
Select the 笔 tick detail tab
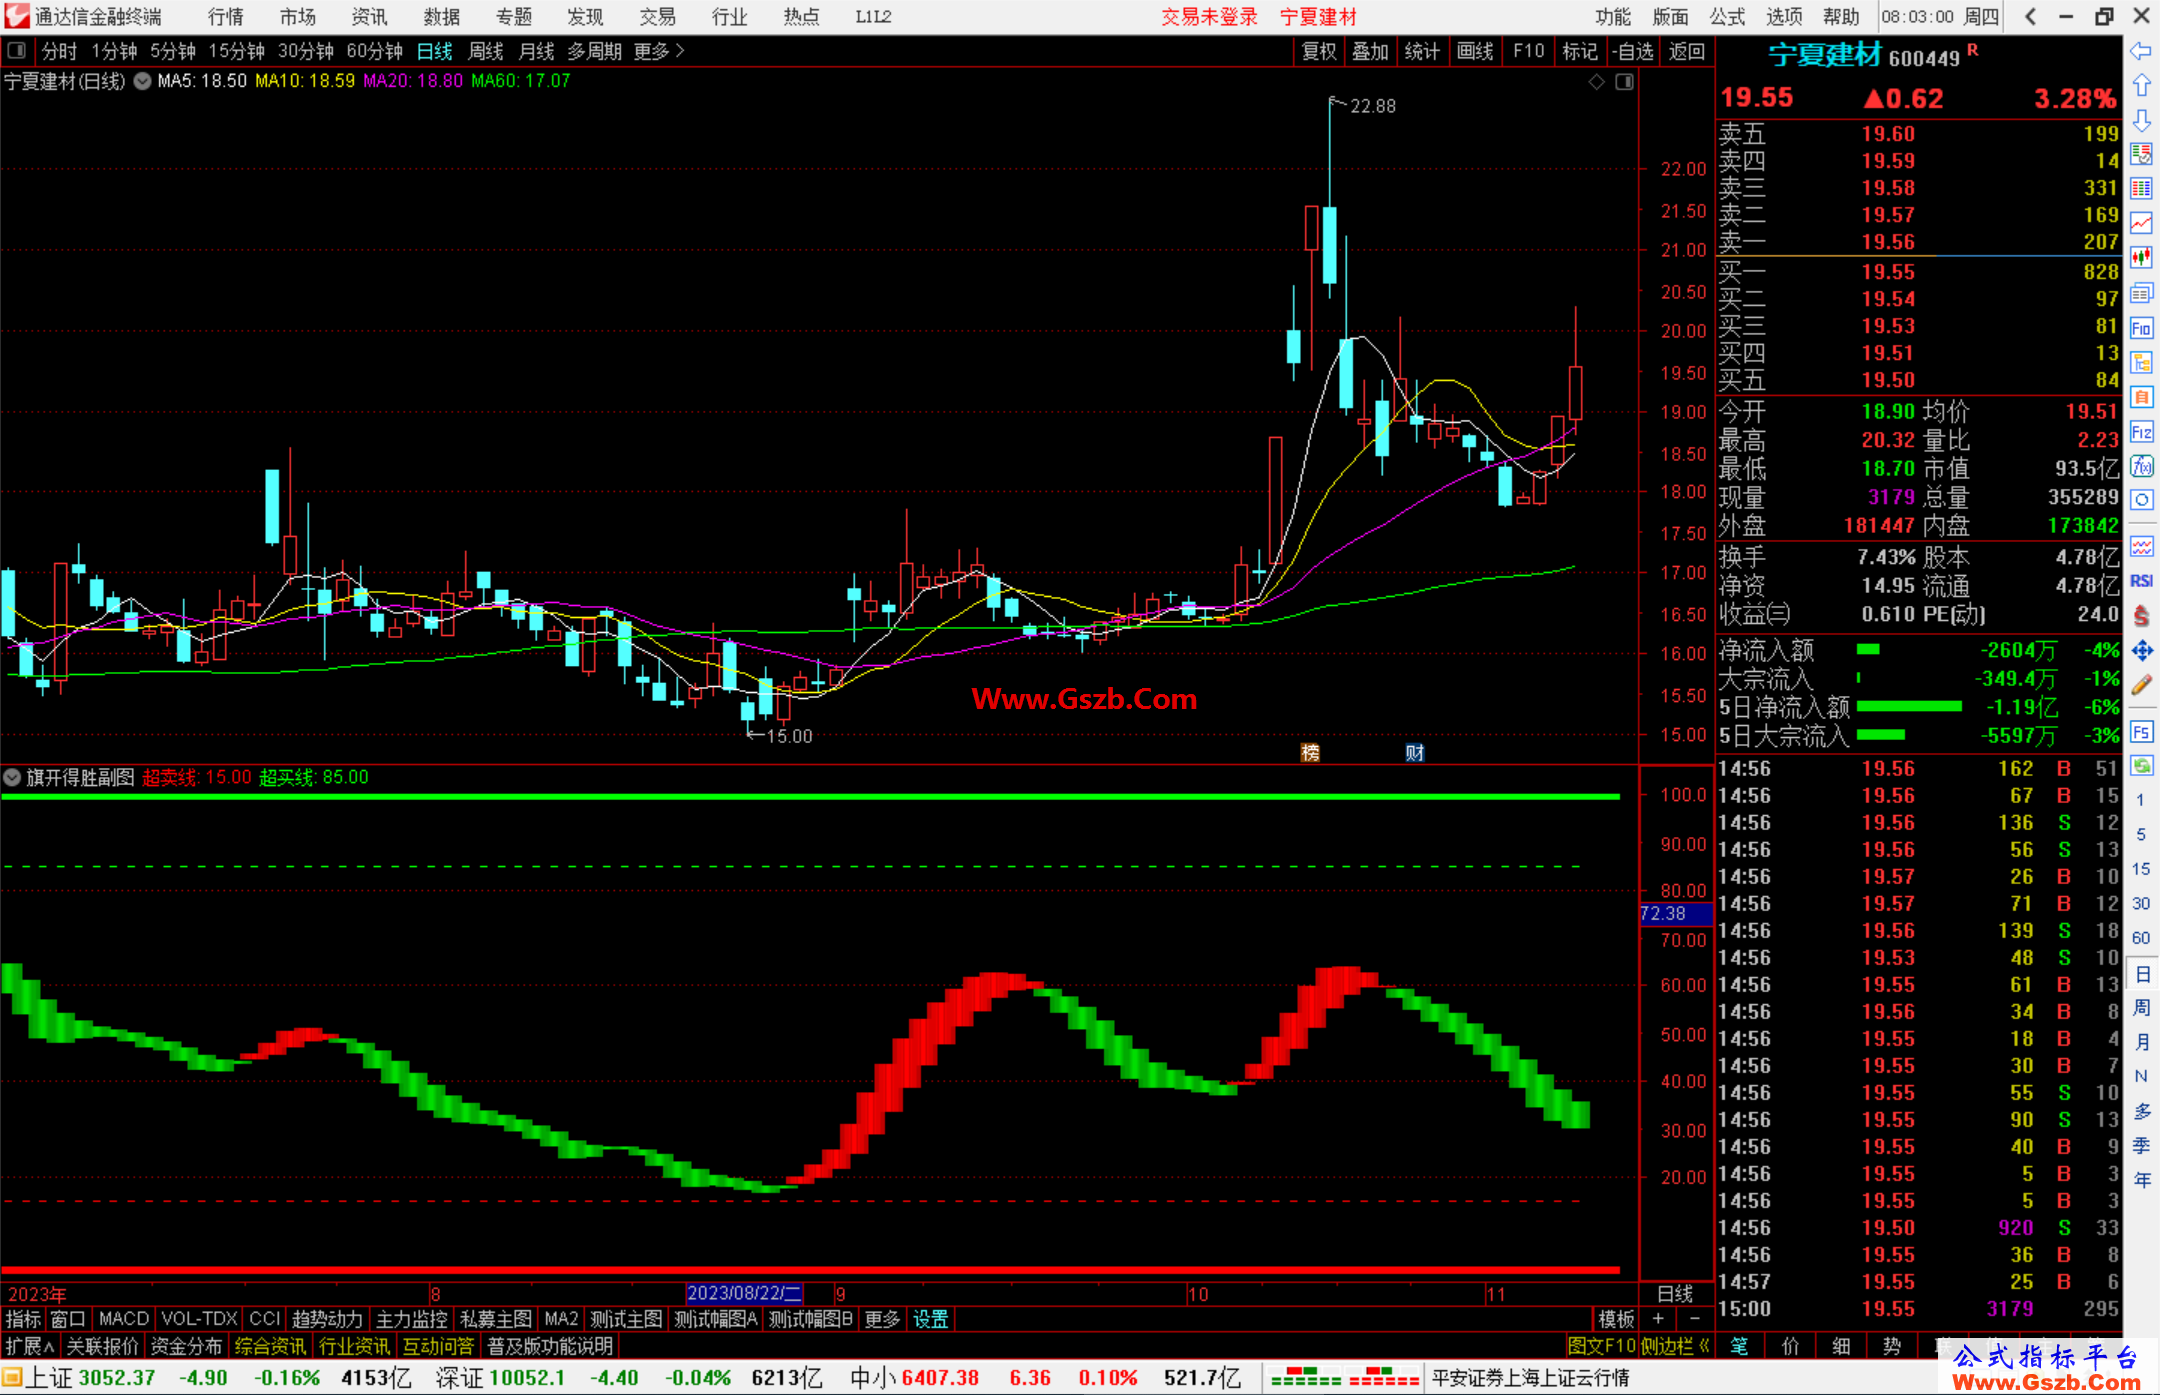[1740, 1346]
